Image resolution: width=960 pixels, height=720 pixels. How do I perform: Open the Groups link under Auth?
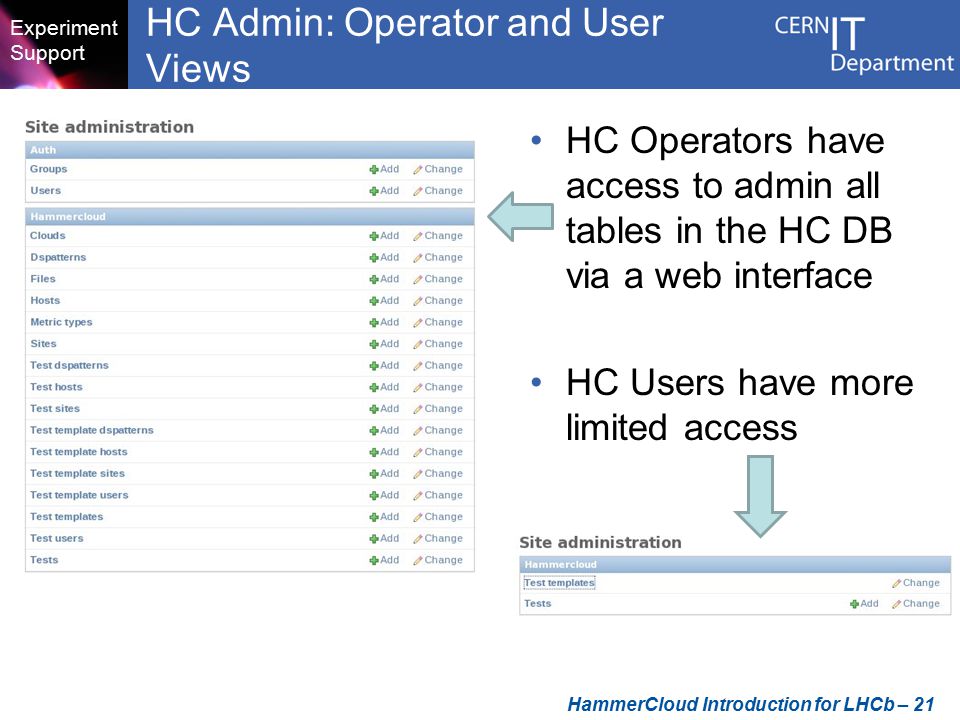(48, 169)
